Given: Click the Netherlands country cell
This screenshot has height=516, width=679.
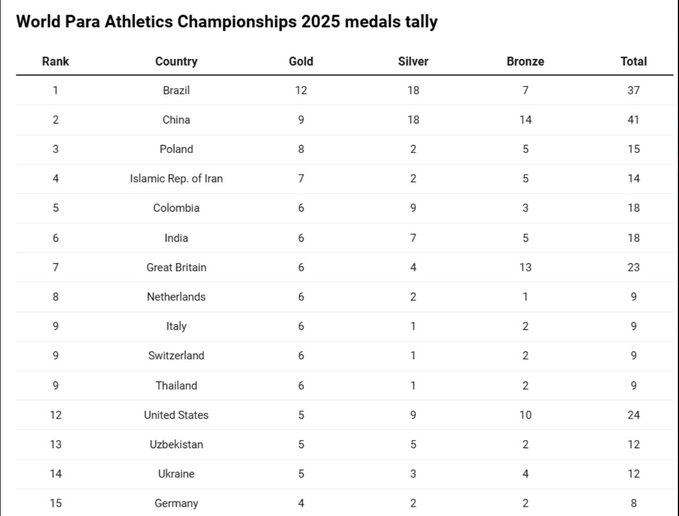Looking at the screenshot, I should 176,297.
